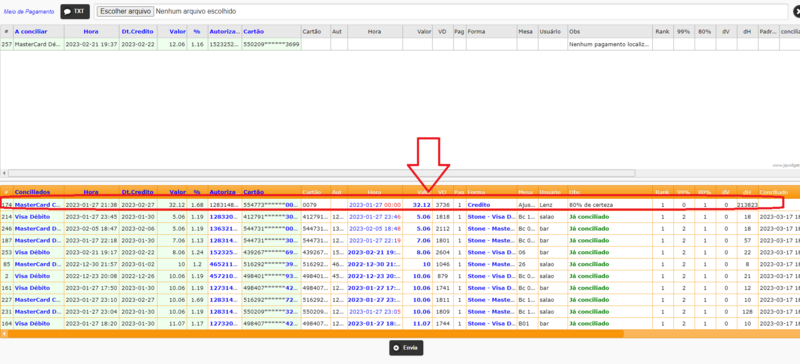Click the dH value 128 cell
Screen dimensions: 800x364
click(746, 311)
